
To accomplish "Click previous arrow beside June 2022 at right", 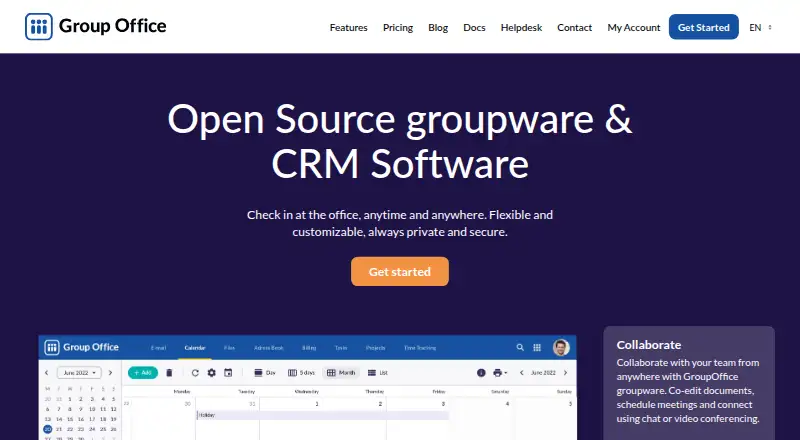I will pos(521,373).
